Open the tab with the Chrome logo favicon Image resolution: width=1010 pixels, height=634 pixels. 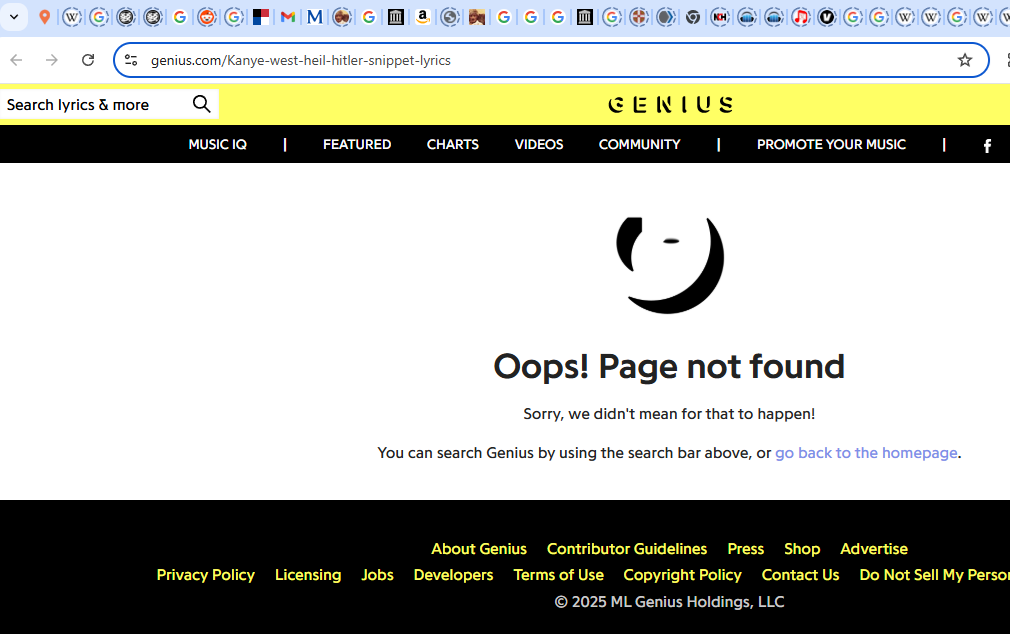(x=693, y=17)
